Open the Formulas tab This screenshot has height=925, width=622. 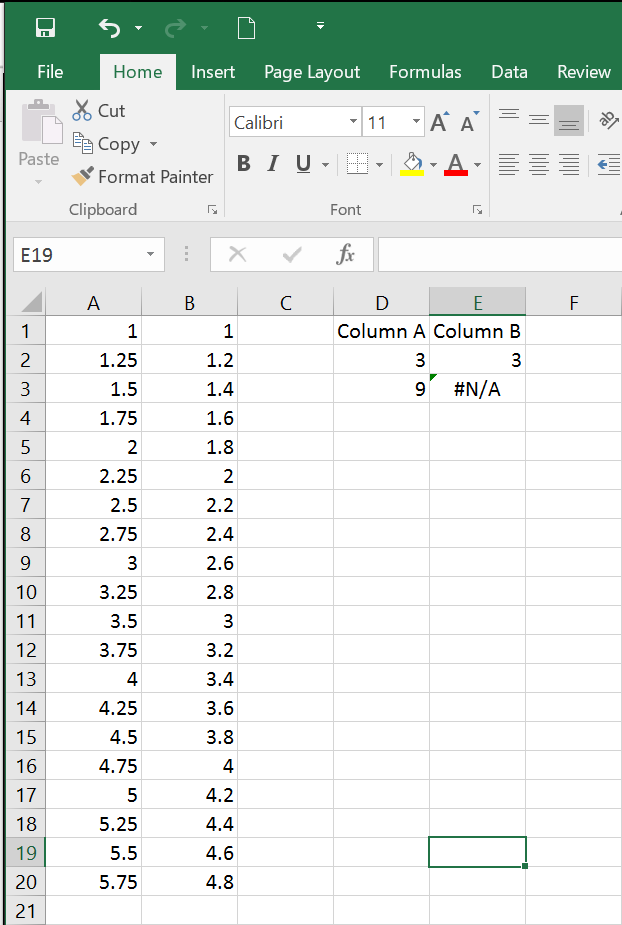point(425,72)
